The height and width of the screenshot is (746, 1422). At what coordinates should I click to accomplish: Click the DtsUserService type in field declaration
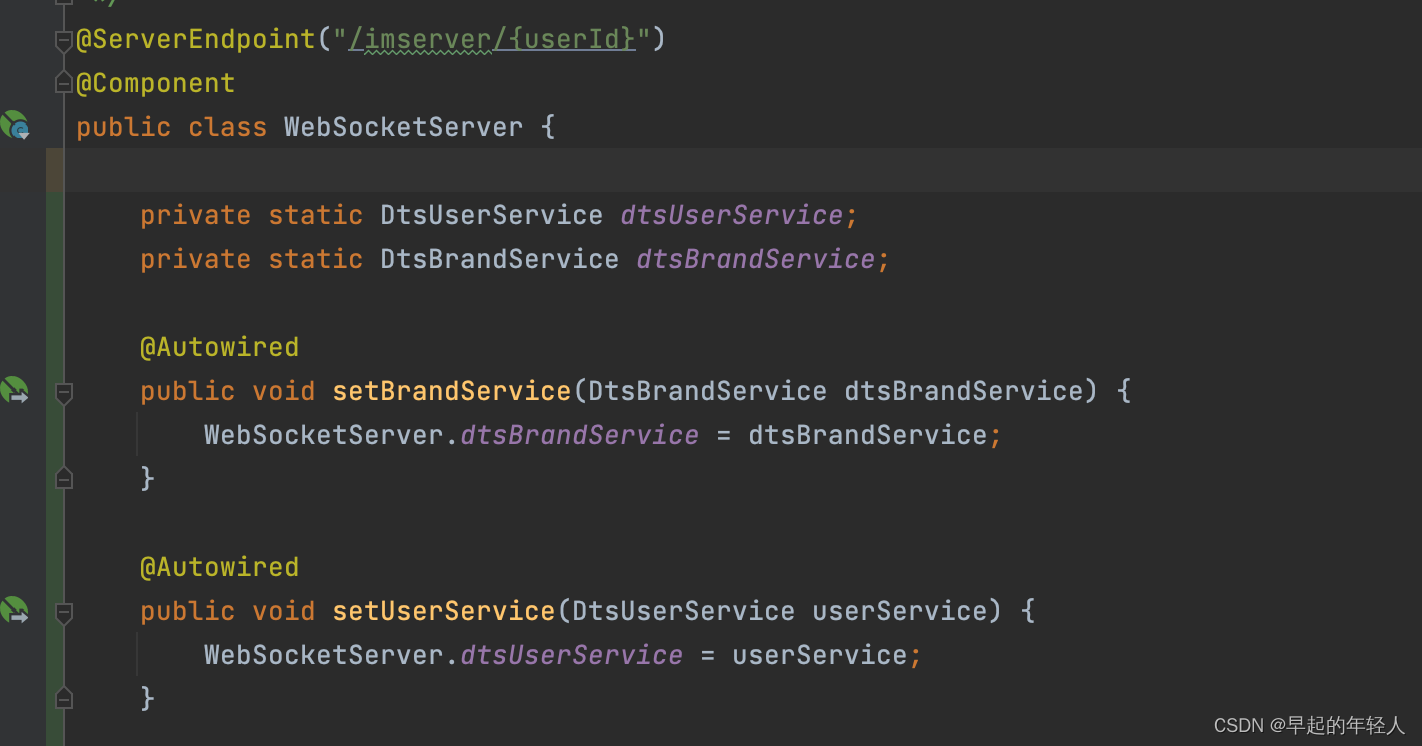click(x=491, y=215)
